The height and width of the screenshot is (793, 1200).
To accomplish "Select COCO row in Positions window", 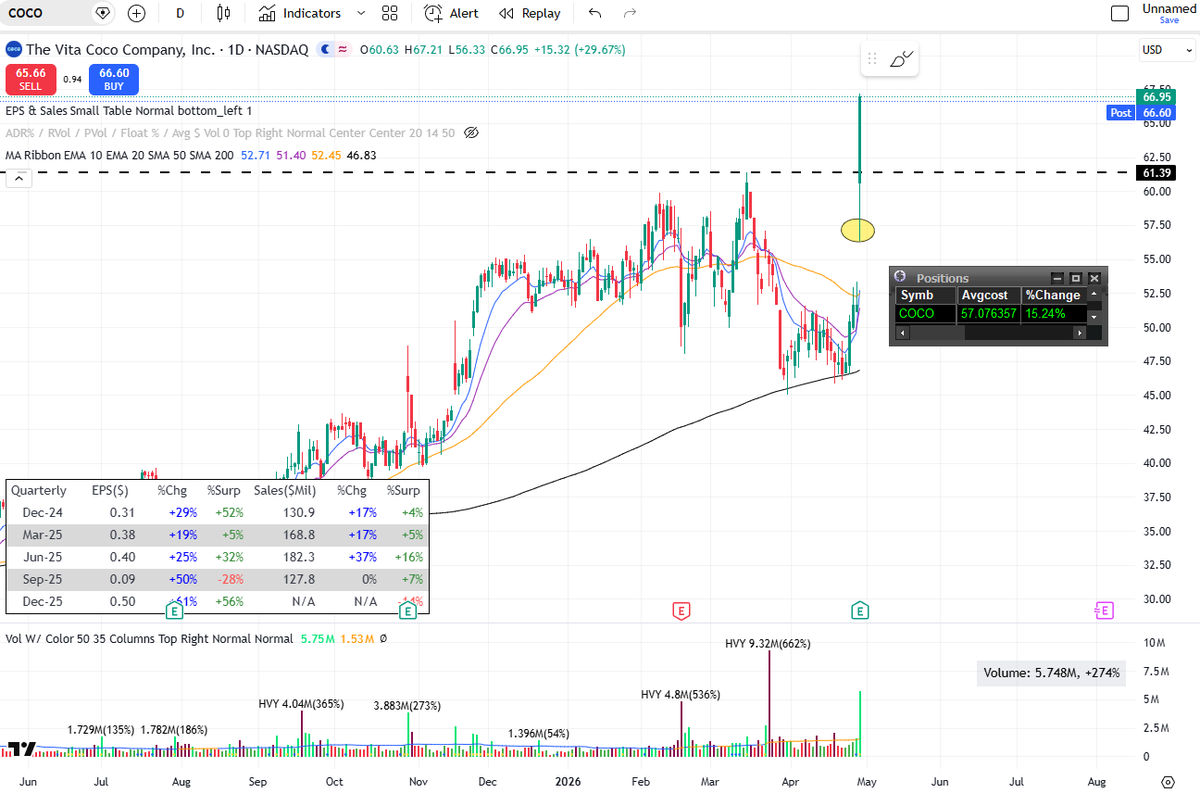I will tap(990, 313).
